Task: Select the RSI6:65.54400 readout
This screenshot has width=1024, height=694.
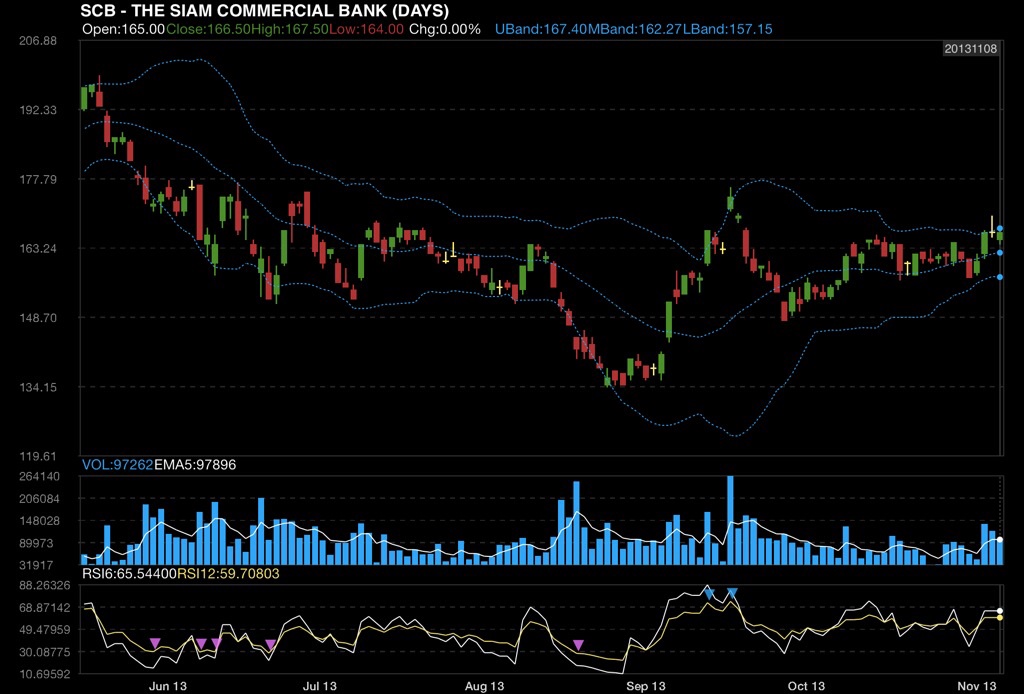Action: (x=129, y=574)
